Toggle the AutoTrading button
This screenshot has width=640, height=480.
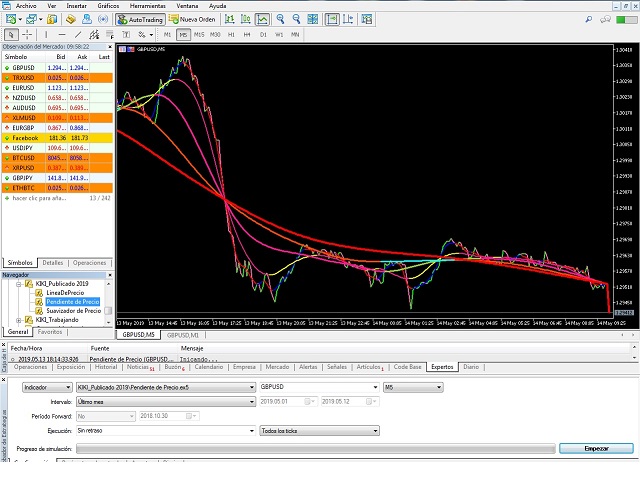[x=140, y=19]
